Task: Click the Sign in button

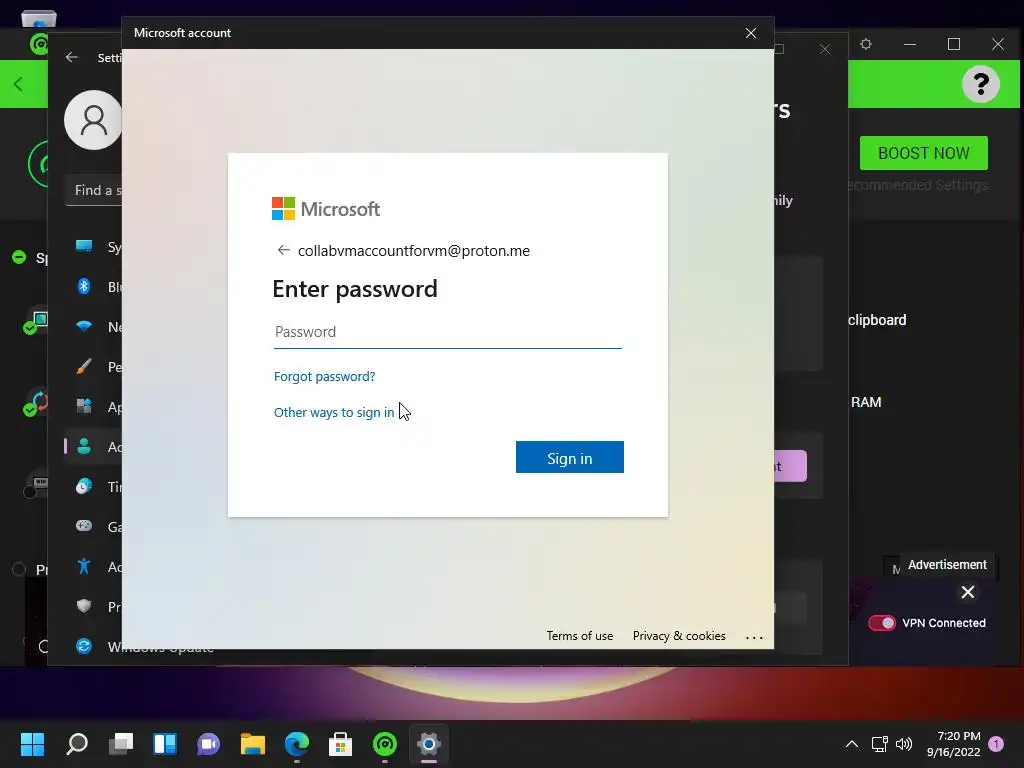Action: [x=569, y=458]
